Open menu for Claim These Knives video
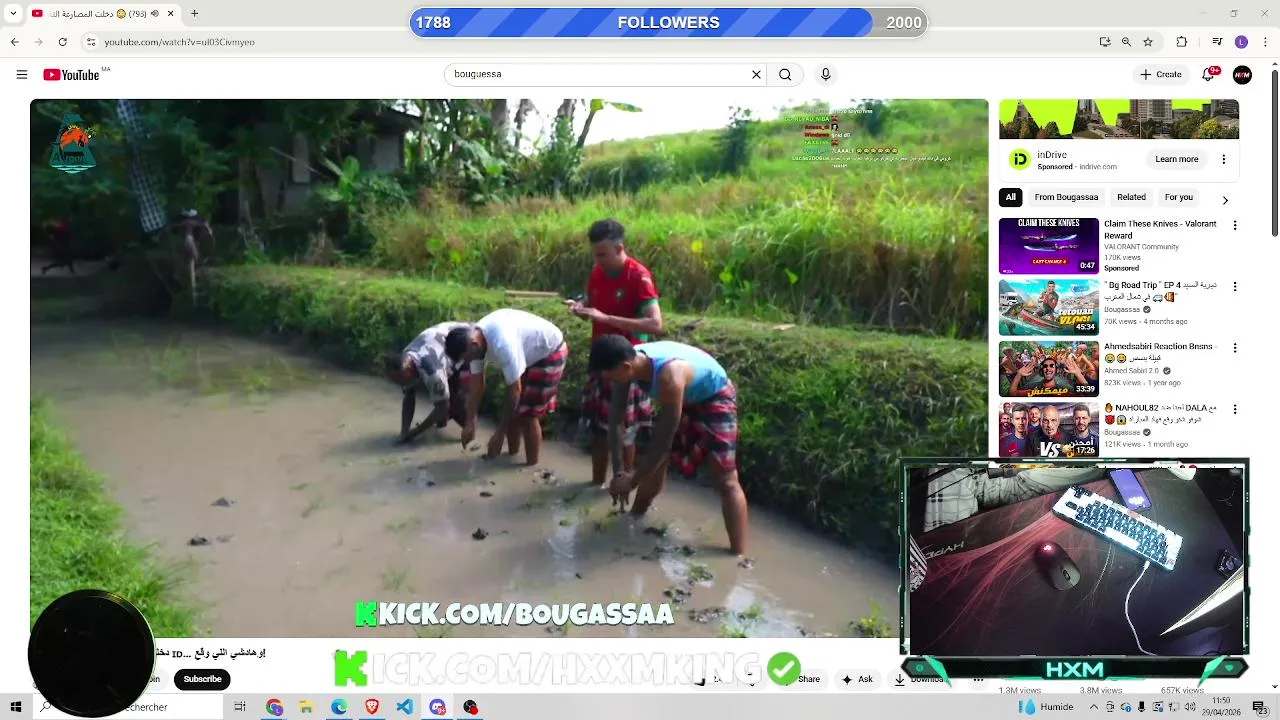Image resolution: width=1280 pixels, height=720 pixels. (1235, 226)
